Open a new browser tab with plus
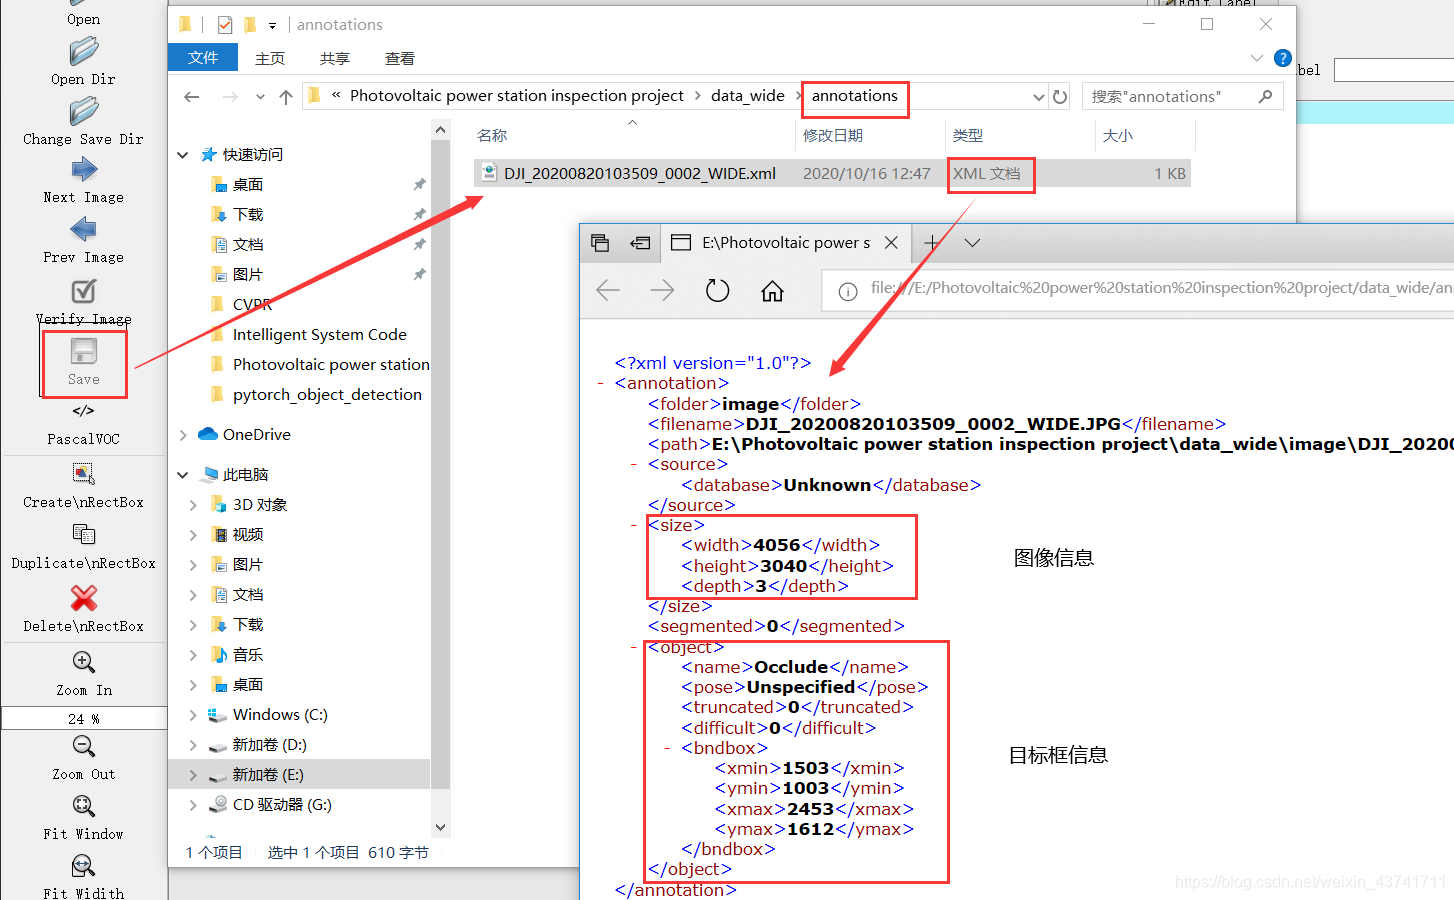Viewport: 1454px width, 900px height. [931, 243]
